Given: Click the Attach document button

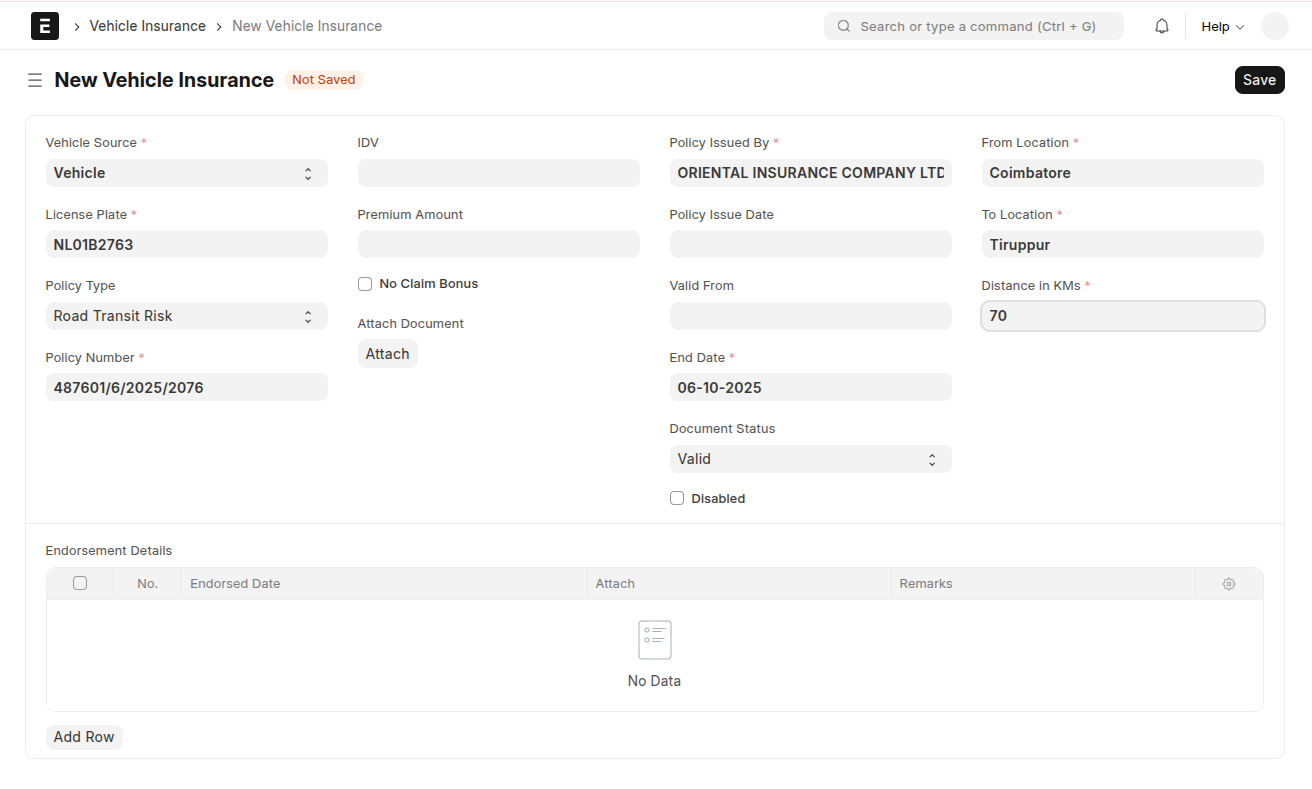Looking at the screenshot, I should [387, 354].
